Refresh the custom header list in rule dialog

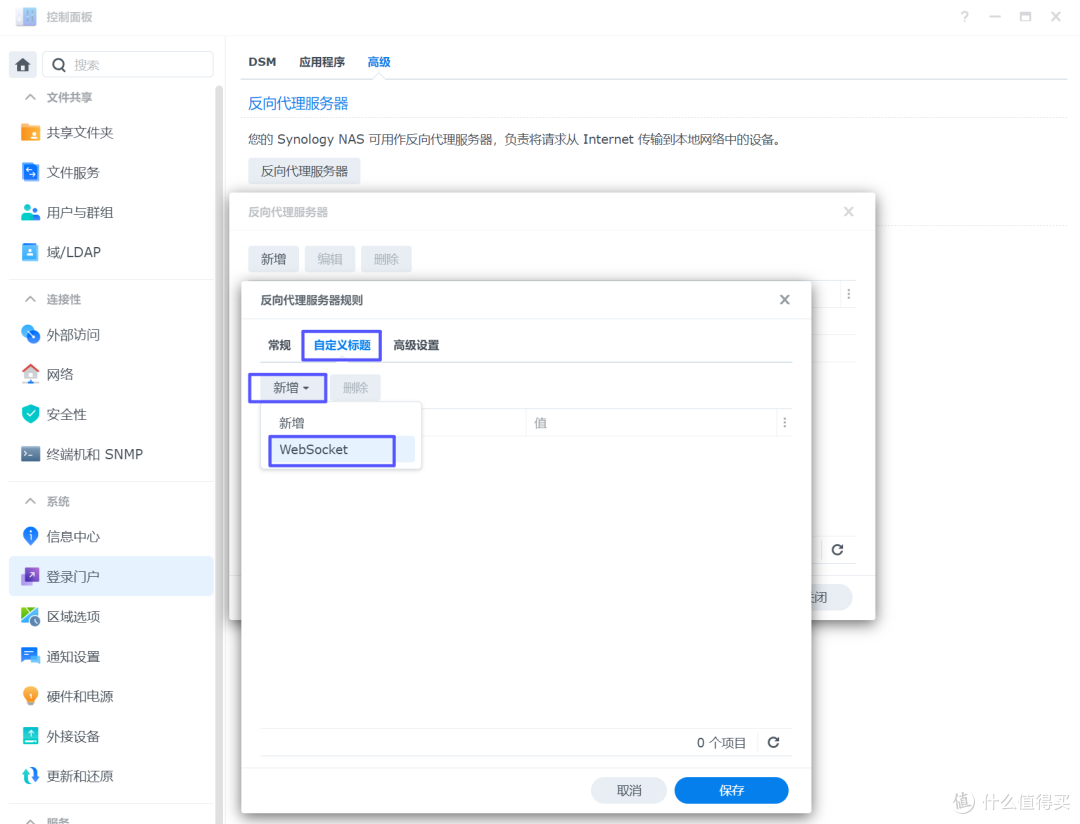pyautogui.click(x=773, y=742)
